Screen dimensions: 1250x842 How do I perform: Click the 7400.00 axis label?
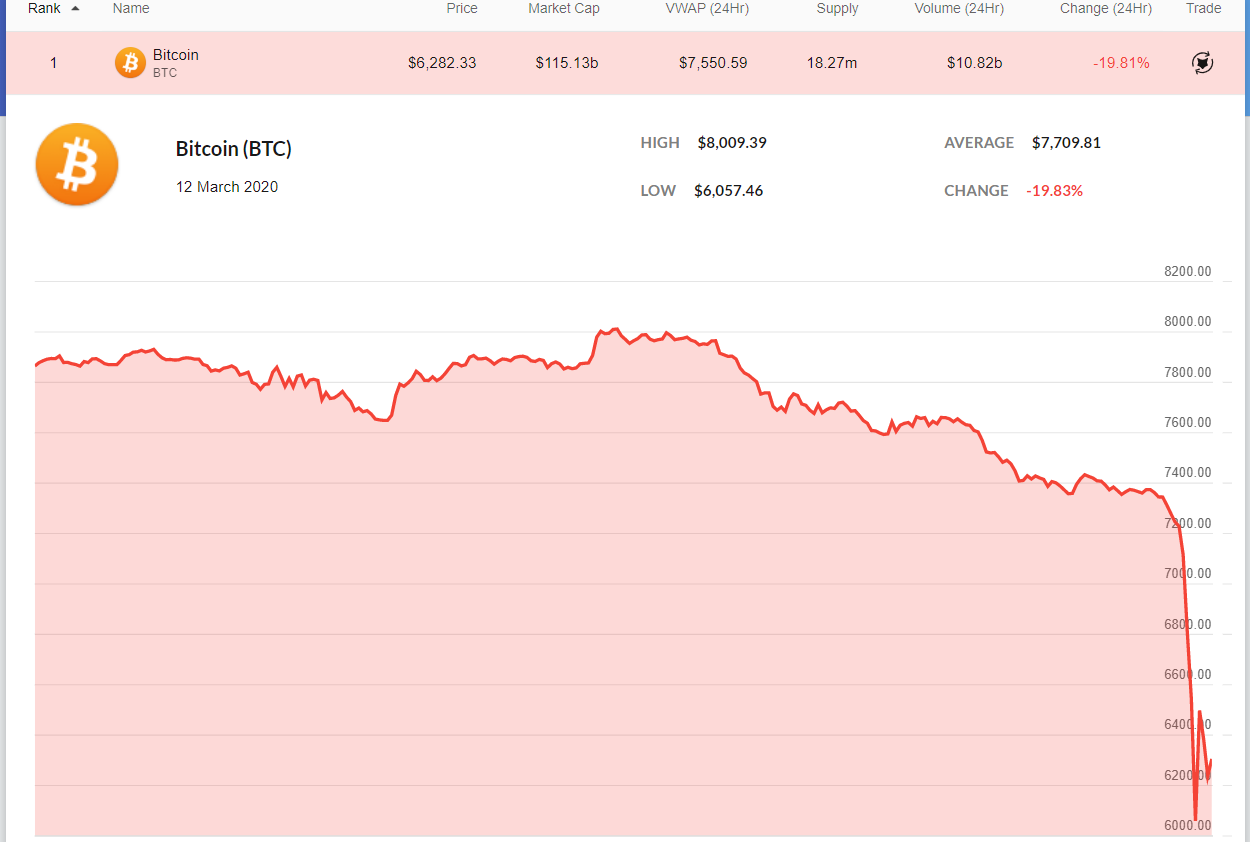click(x=1188, y=473)
